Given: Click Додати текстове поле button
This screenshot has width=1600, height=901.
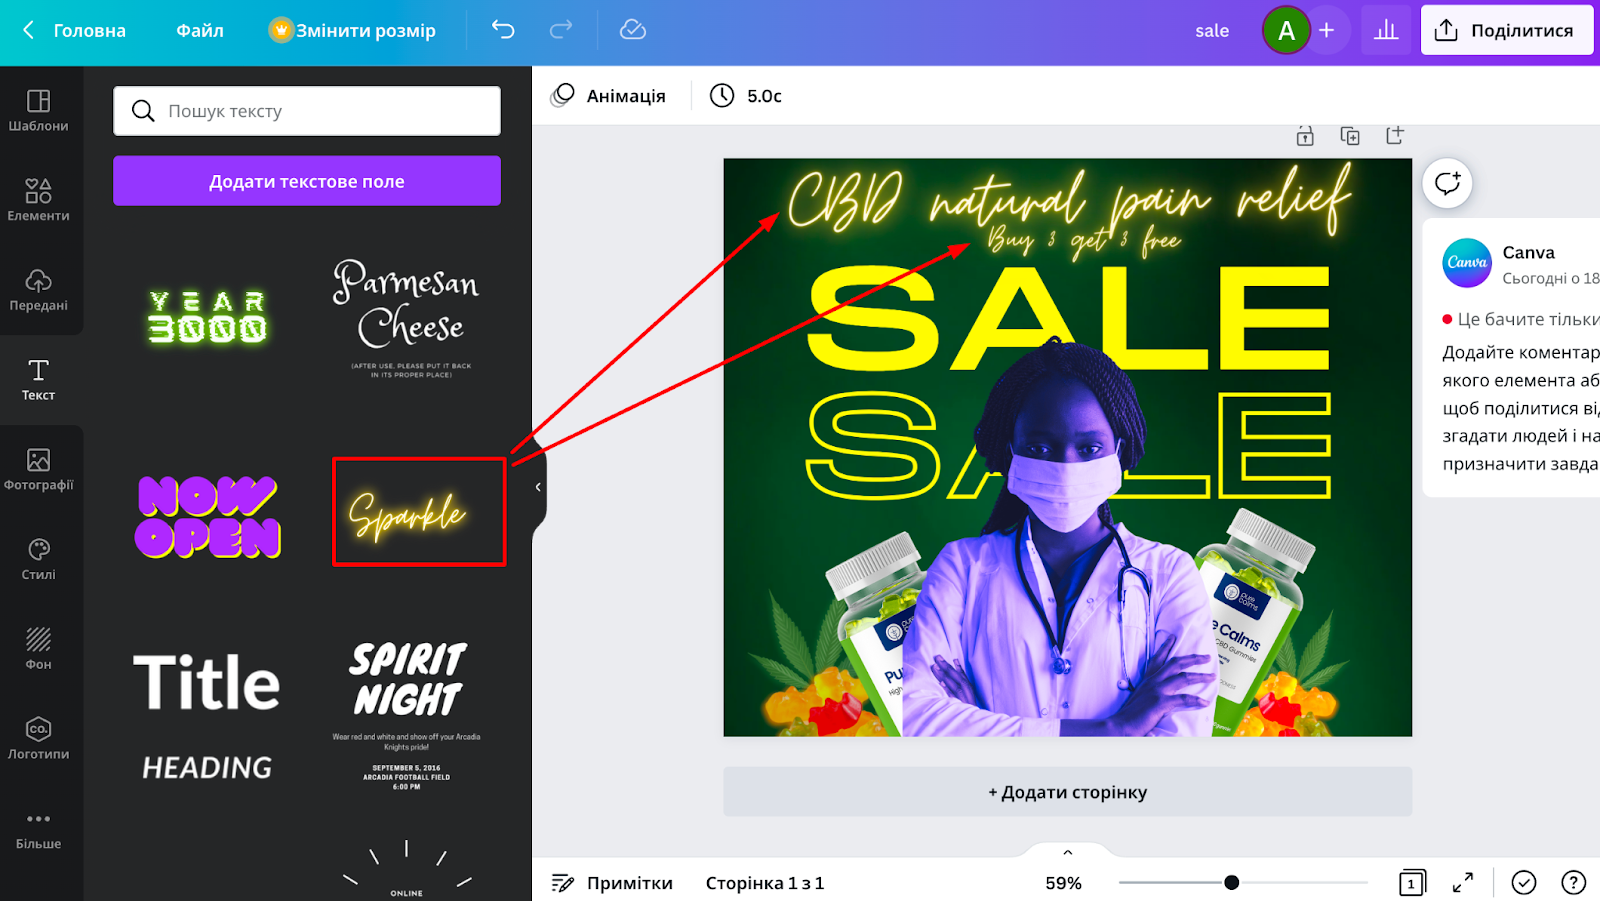Looking at the screenshot, I should coord(307,181).
